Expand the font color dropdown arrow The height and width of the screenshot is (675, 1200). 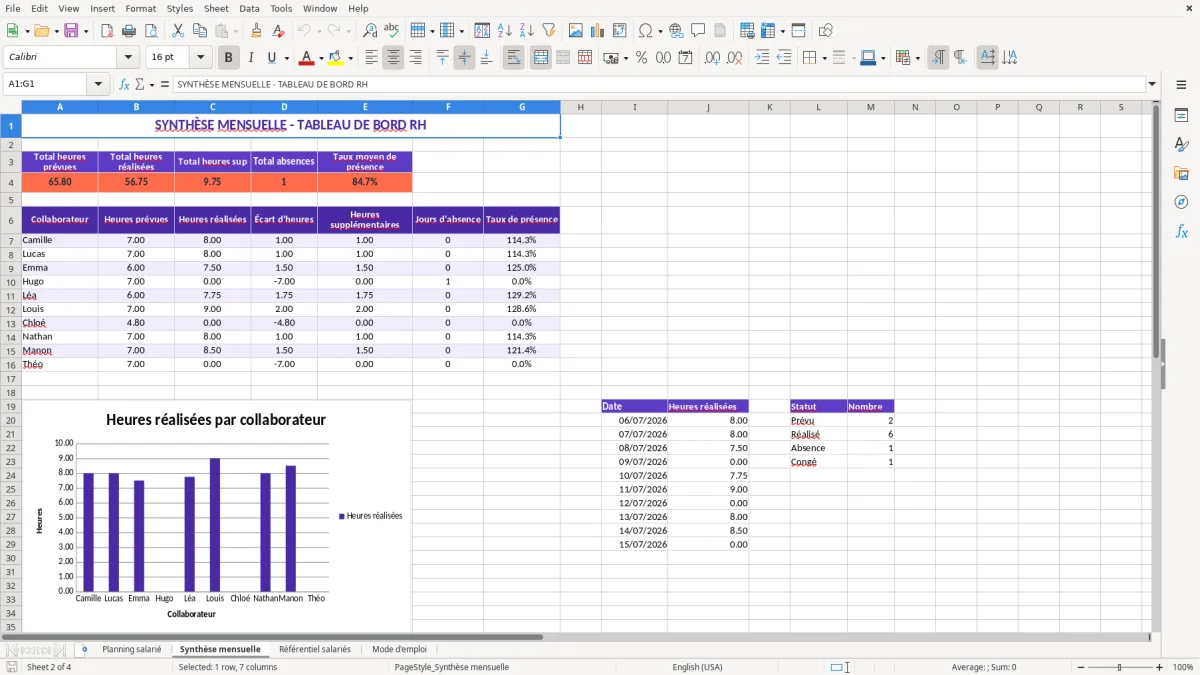321,58
